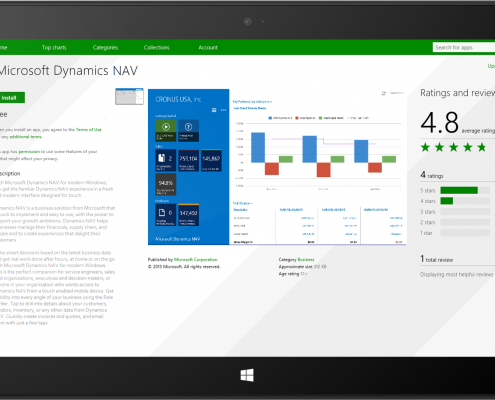Click the "Age rating 12+" line
495x400 pixels.
(x=293, y=274)
